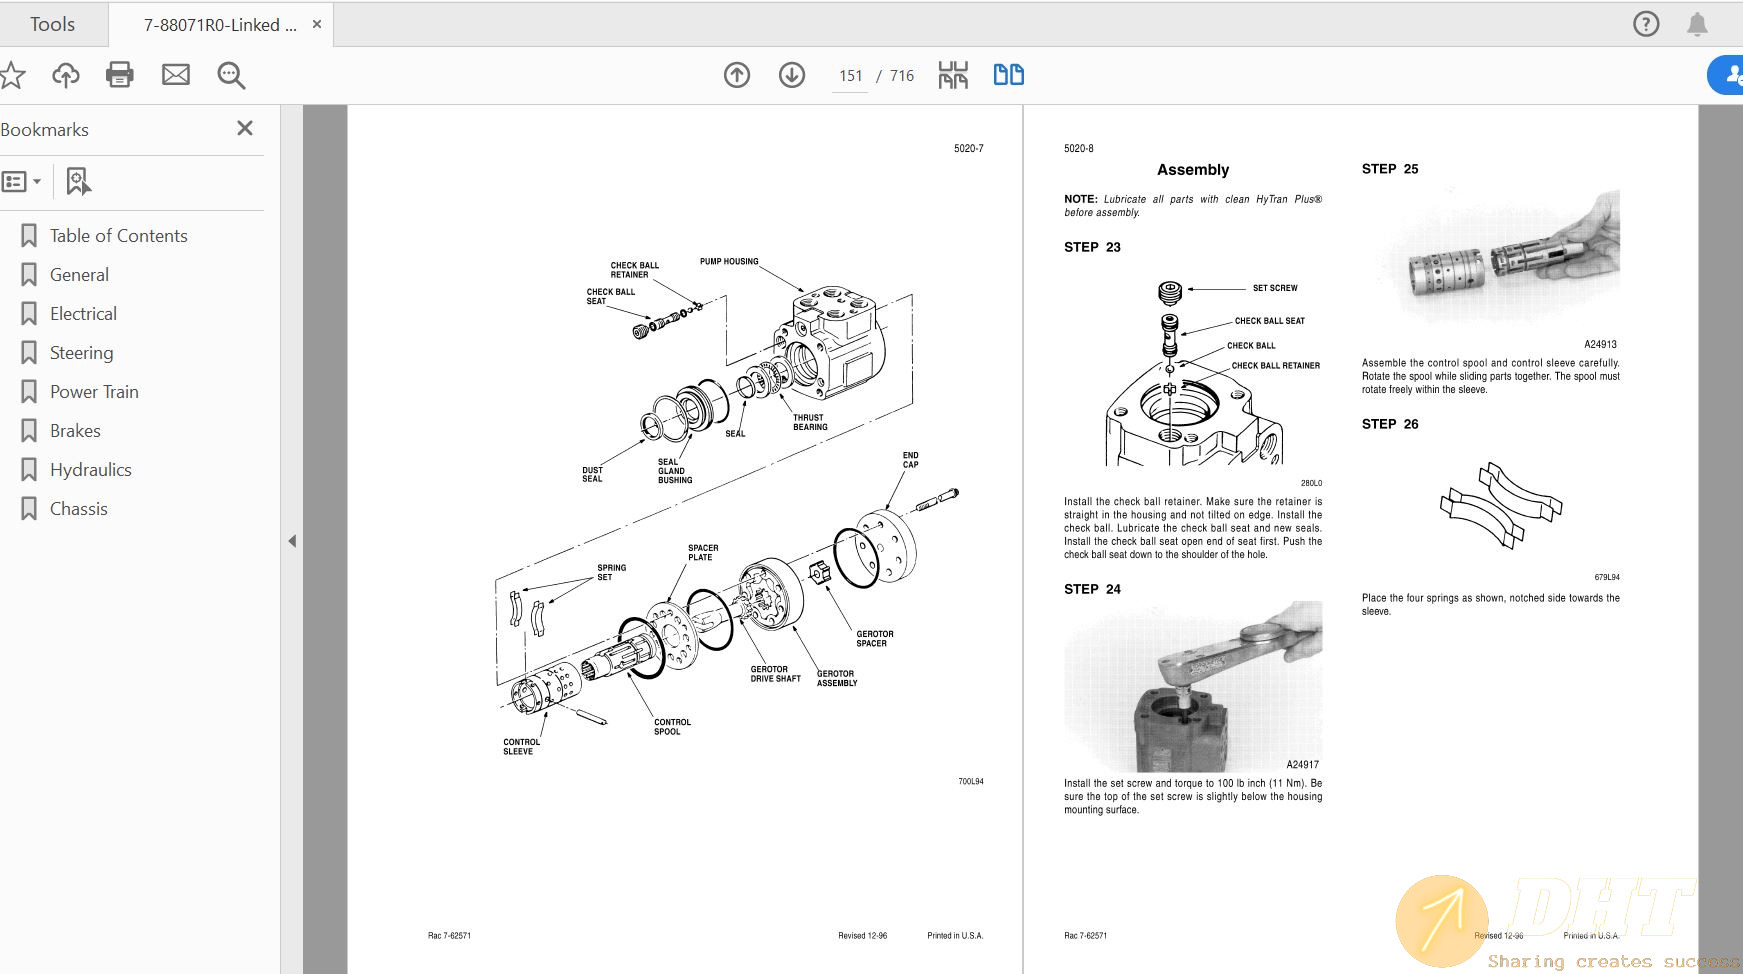Close the Bookmarks panel
The image size is (1743, 974).
(244, 128)
